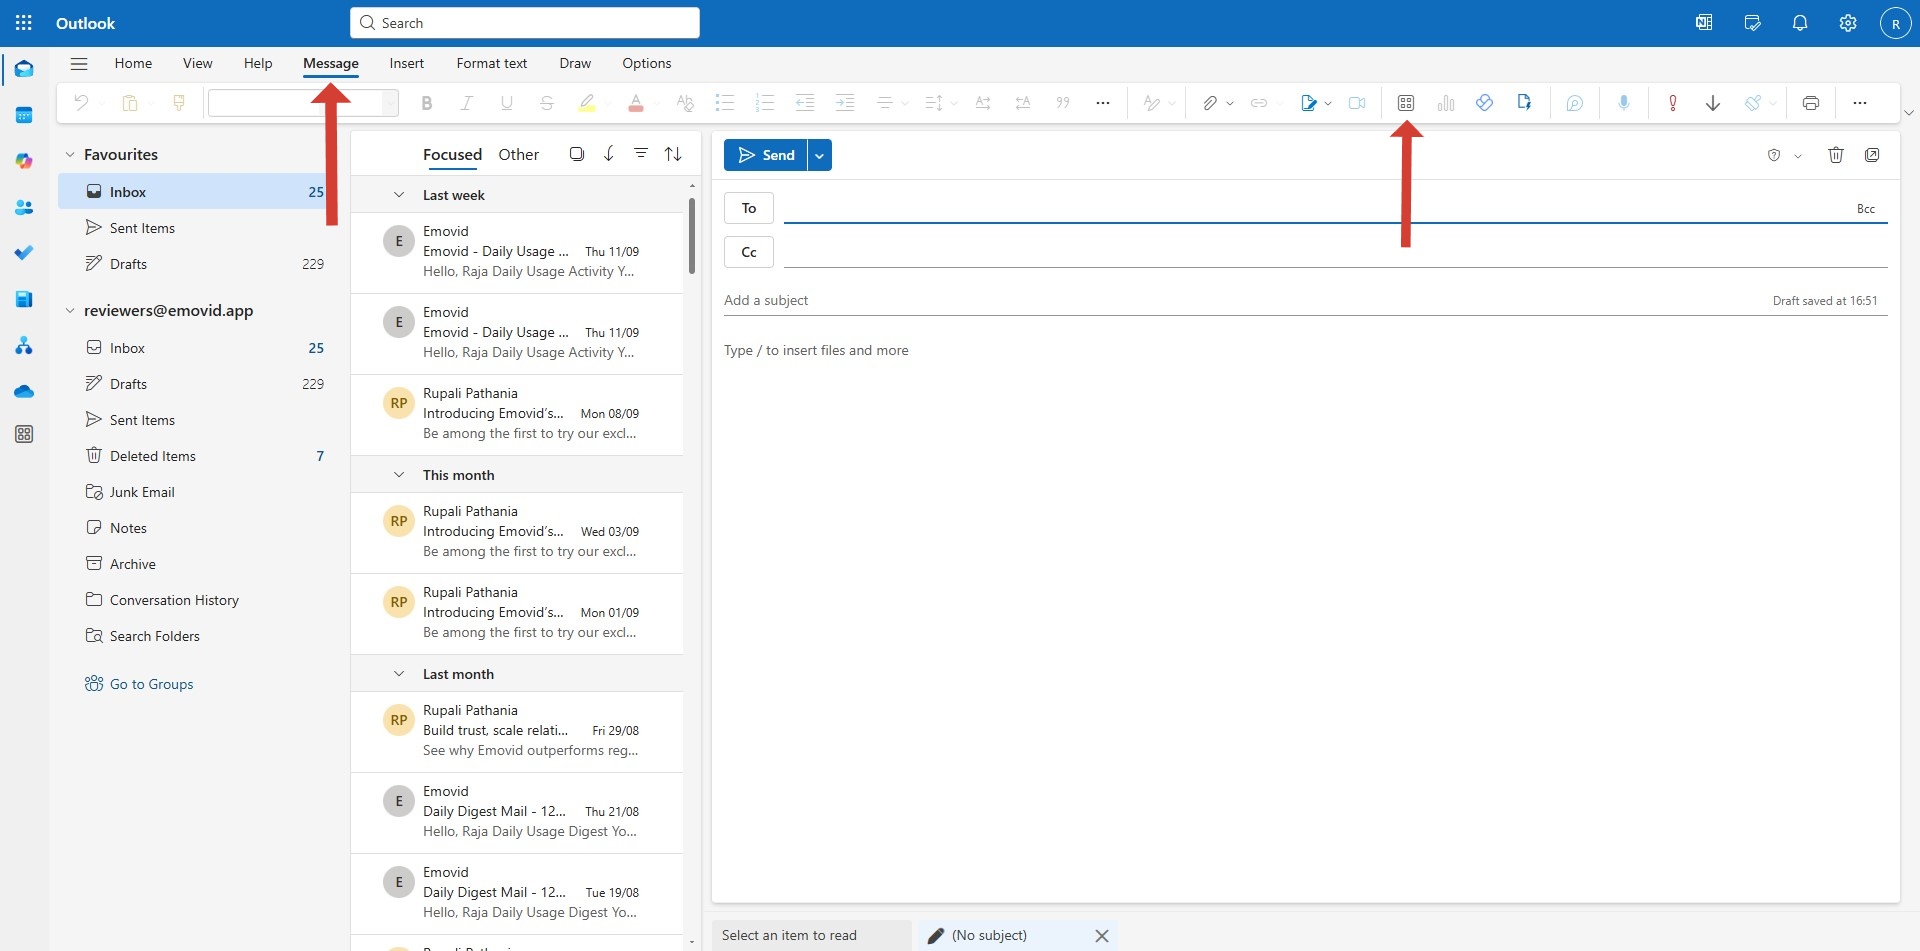Viewport: 1920px width, 951px height.
Task: Toggle bold formatting
Action: [427, 102]
